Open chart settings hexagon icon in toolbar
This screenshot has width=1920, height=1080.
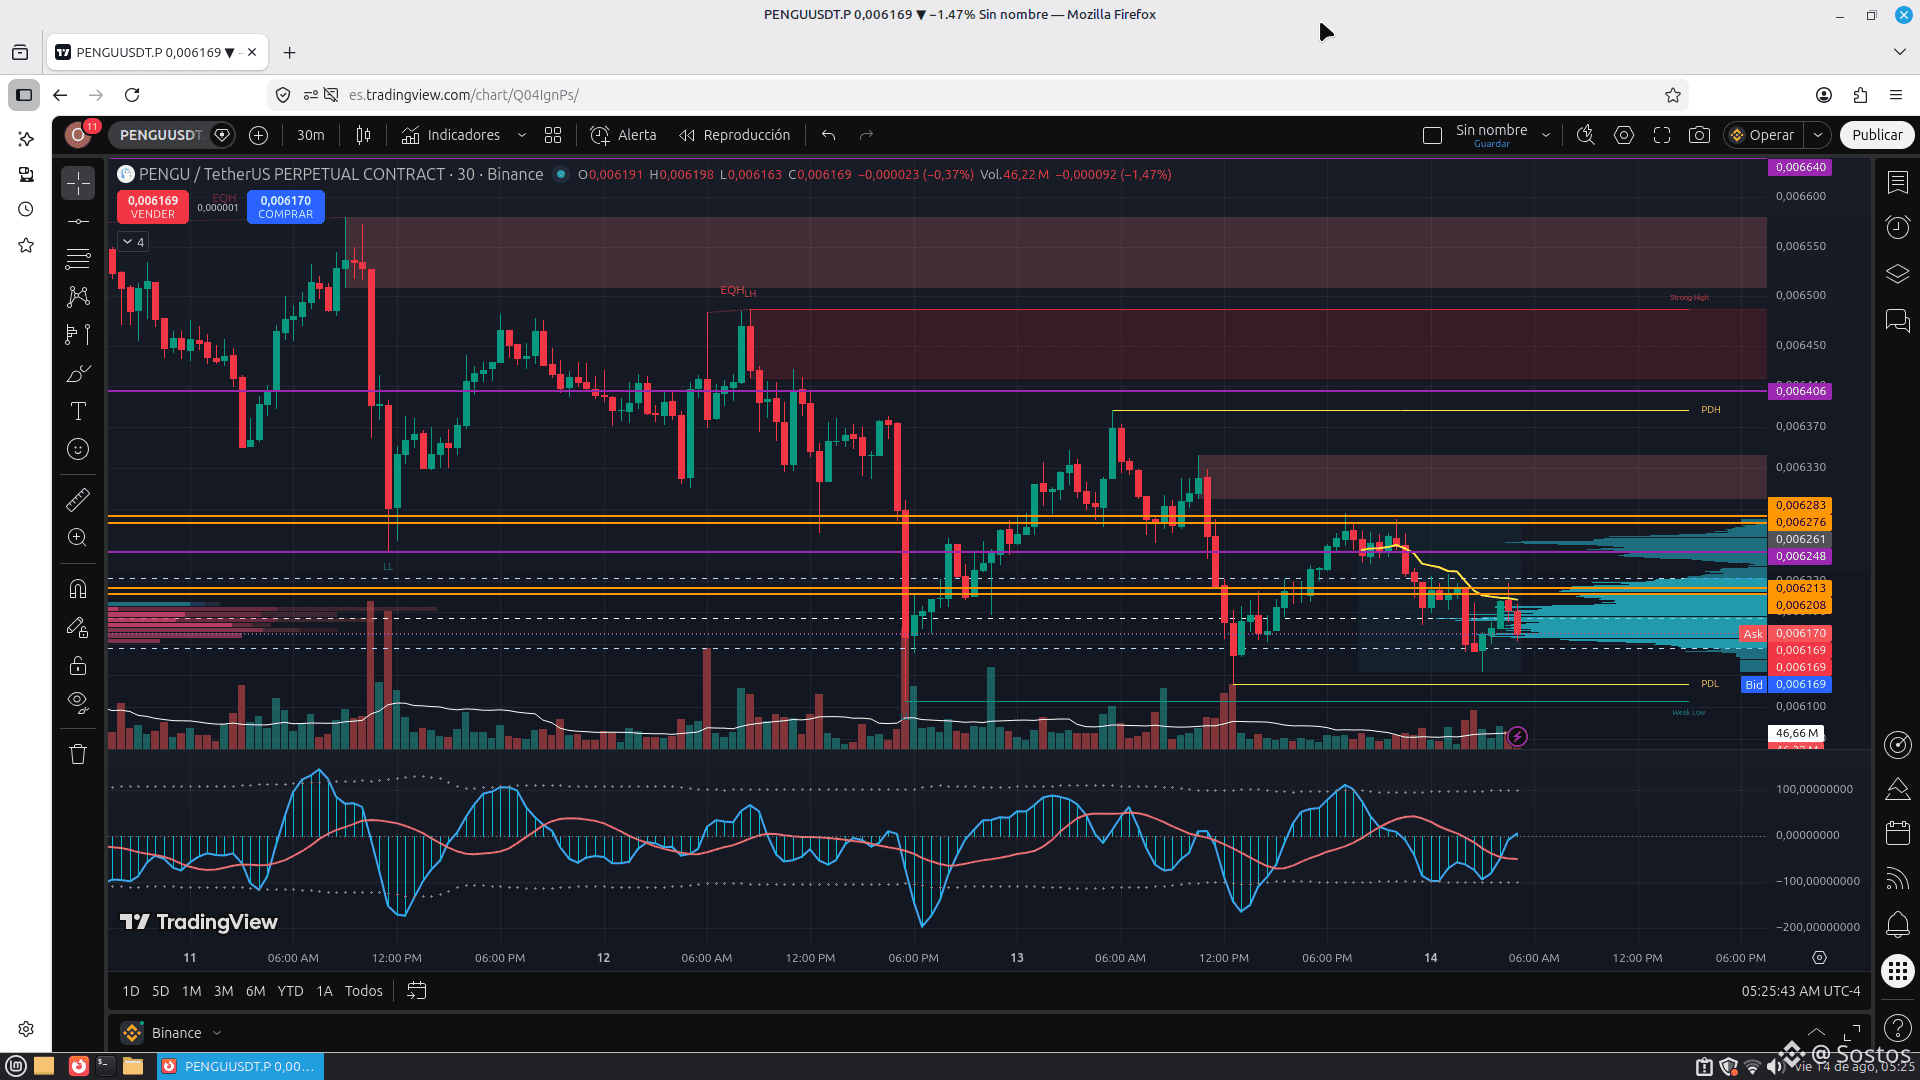1624,135
